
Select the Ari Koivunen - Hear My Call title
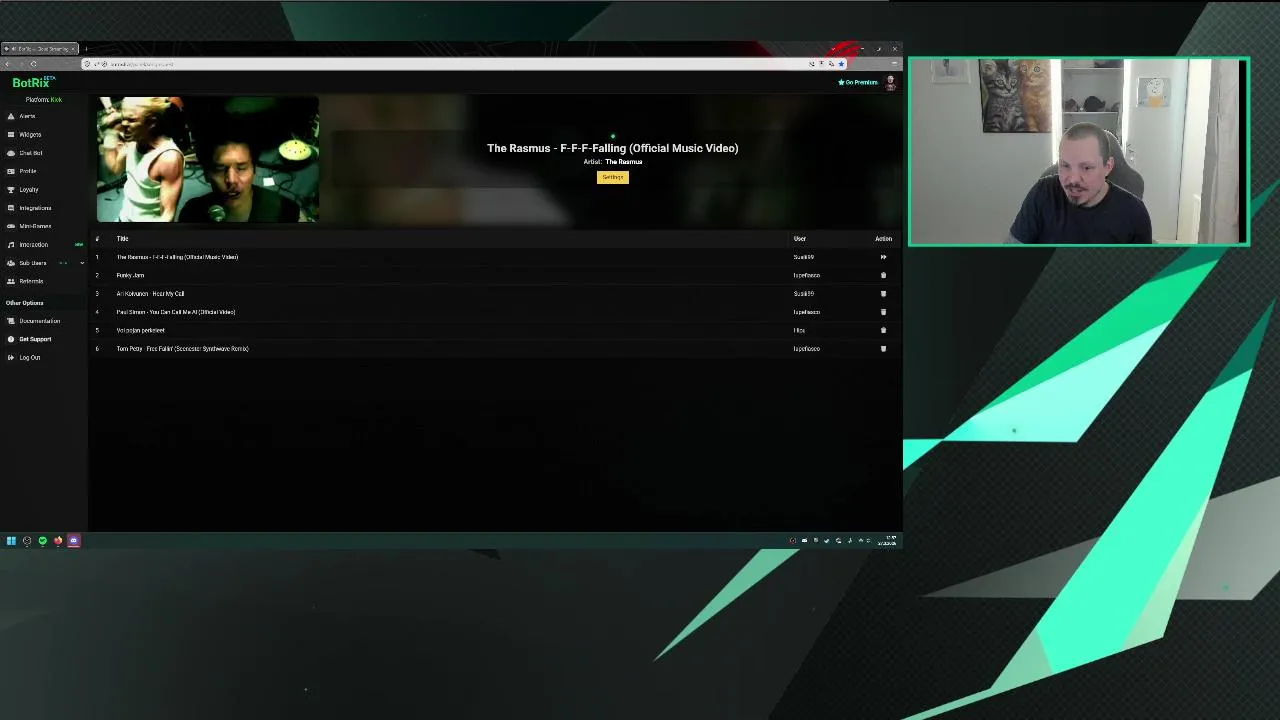pos(150,294)
